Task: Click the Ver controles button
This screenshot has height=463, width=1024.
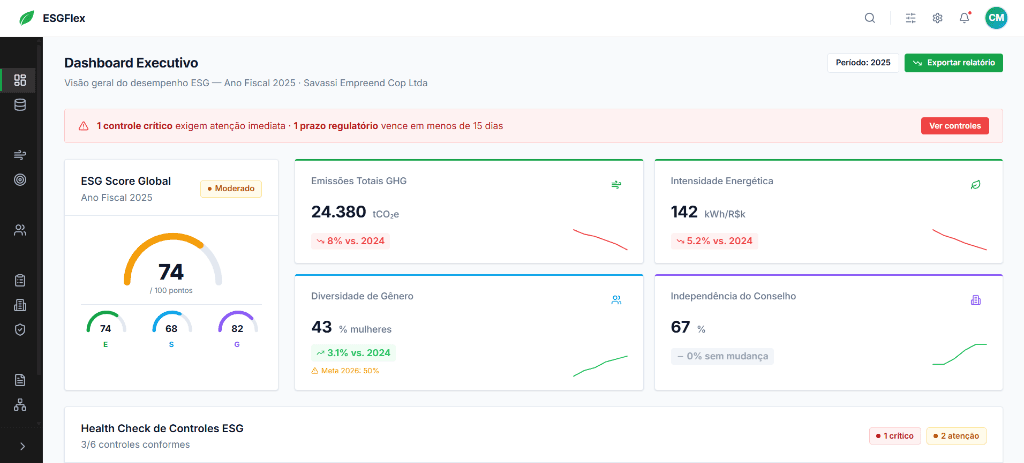Action: pyautogui.click(x=955, y=125)
